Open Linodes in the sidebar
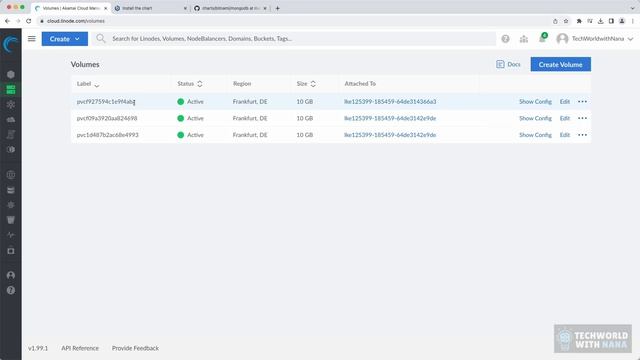 11,74
